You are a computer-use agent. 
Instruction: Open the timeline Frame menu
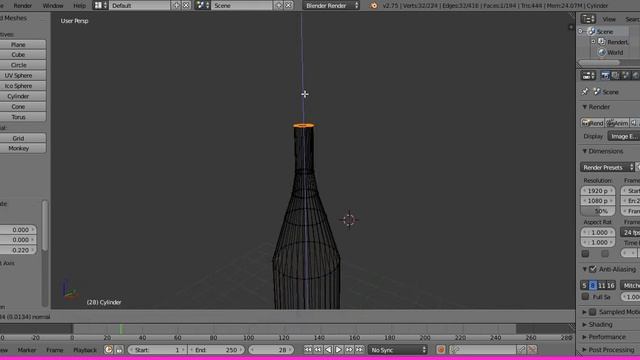pyautogui.click(x=54, y=350)
